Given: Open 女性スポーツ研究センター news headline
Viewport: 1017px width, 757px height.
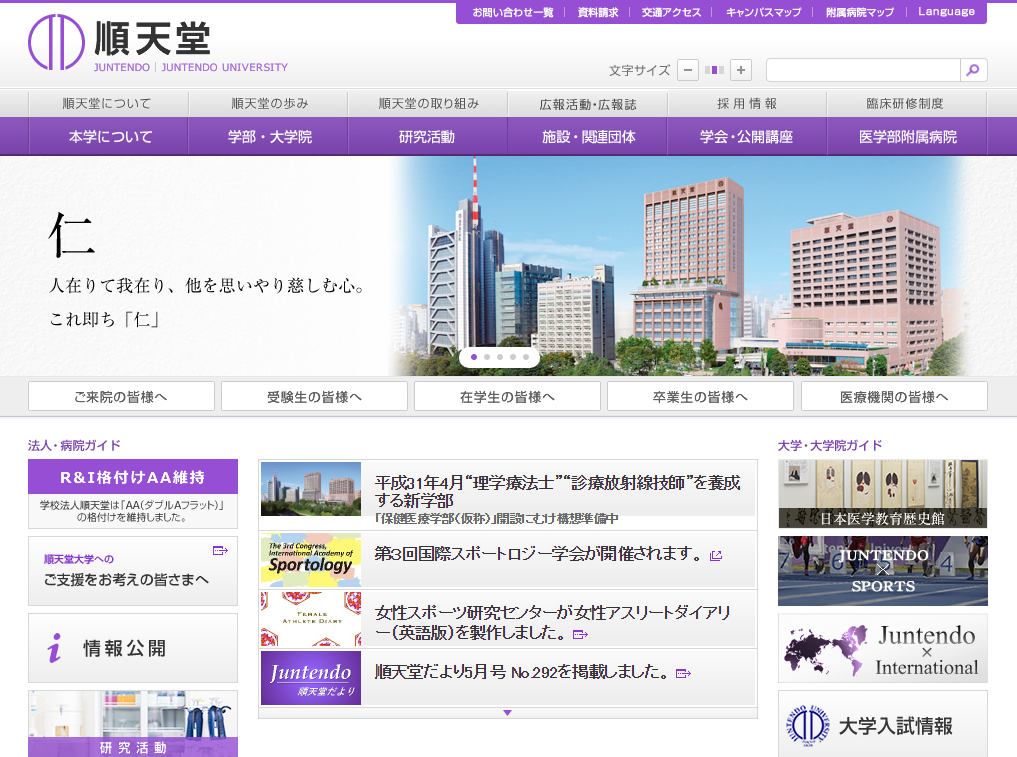Looking at the screenshot, I should 553,623.
